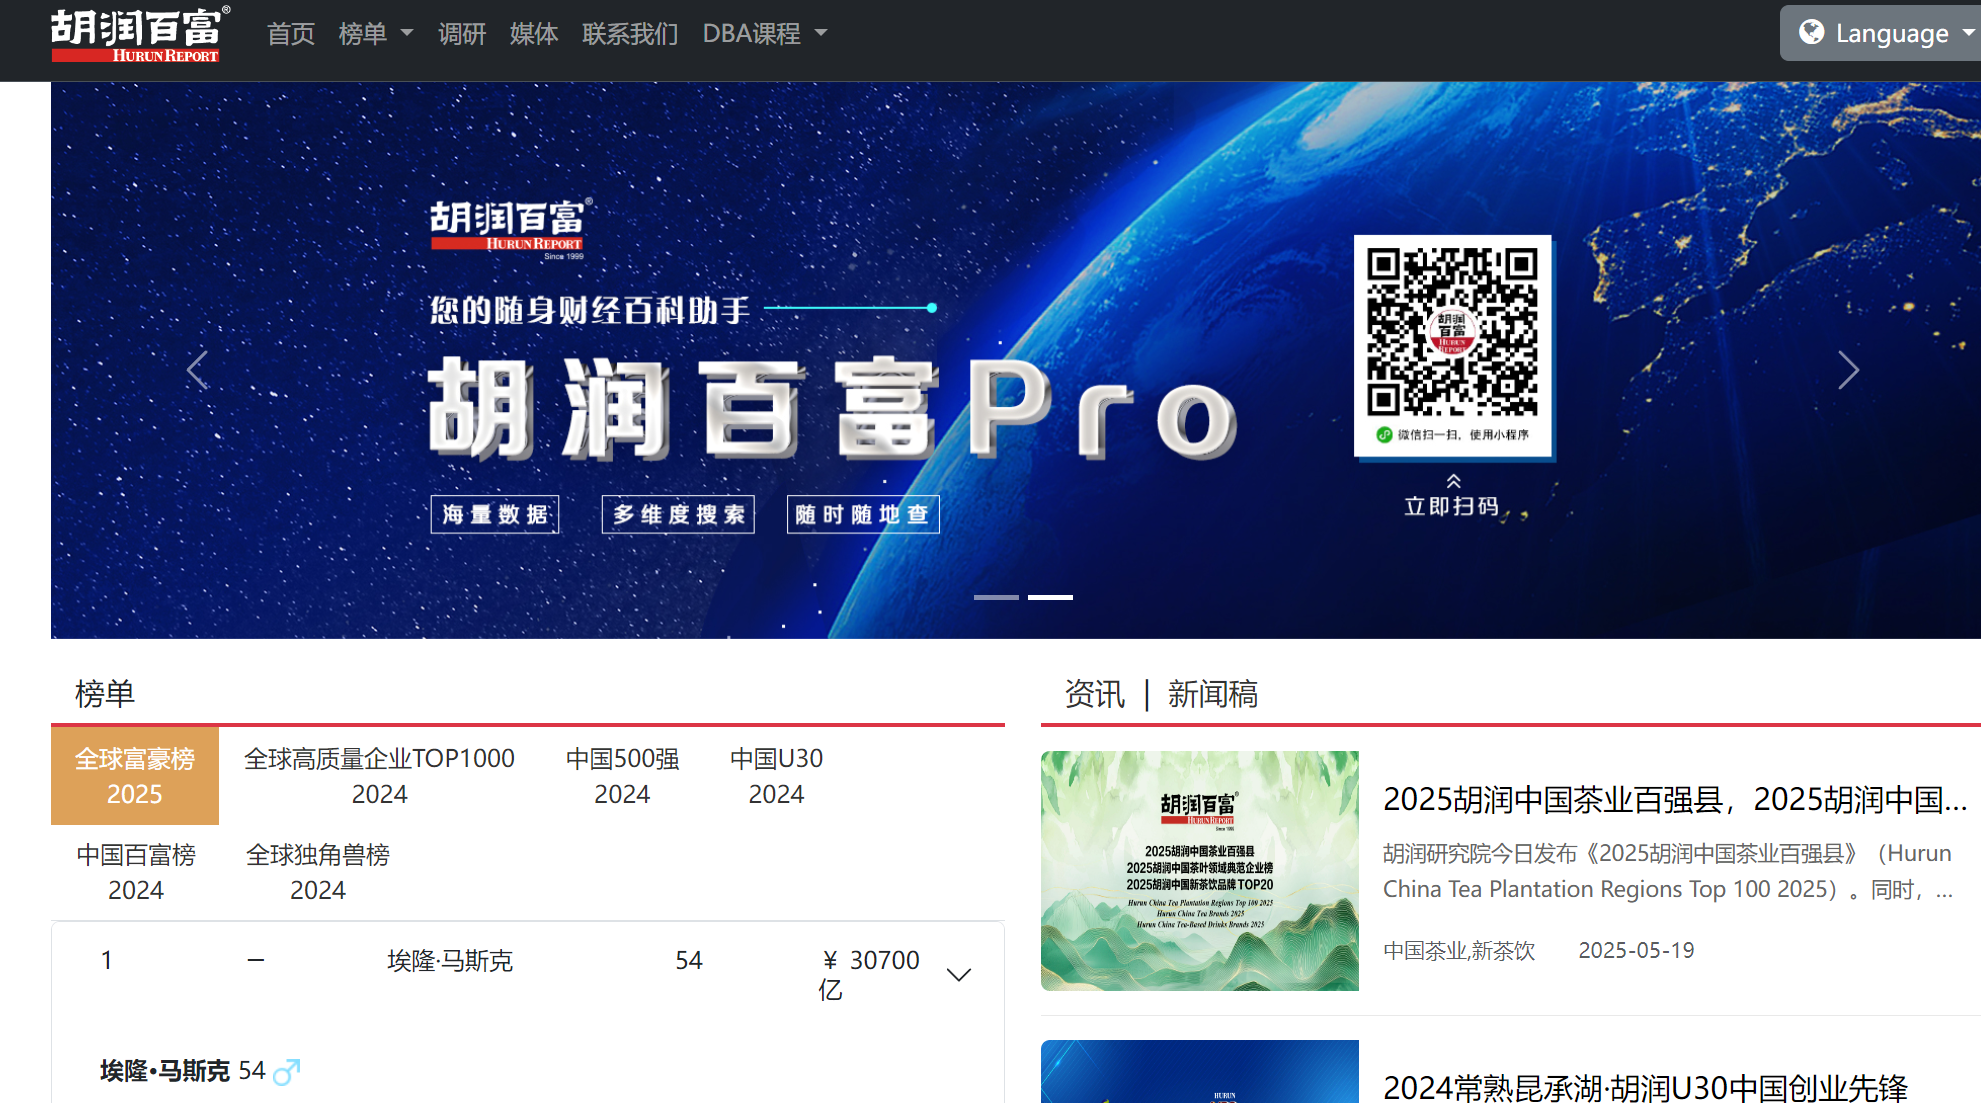Click the male gender symbol icon

coord(286,1072)
